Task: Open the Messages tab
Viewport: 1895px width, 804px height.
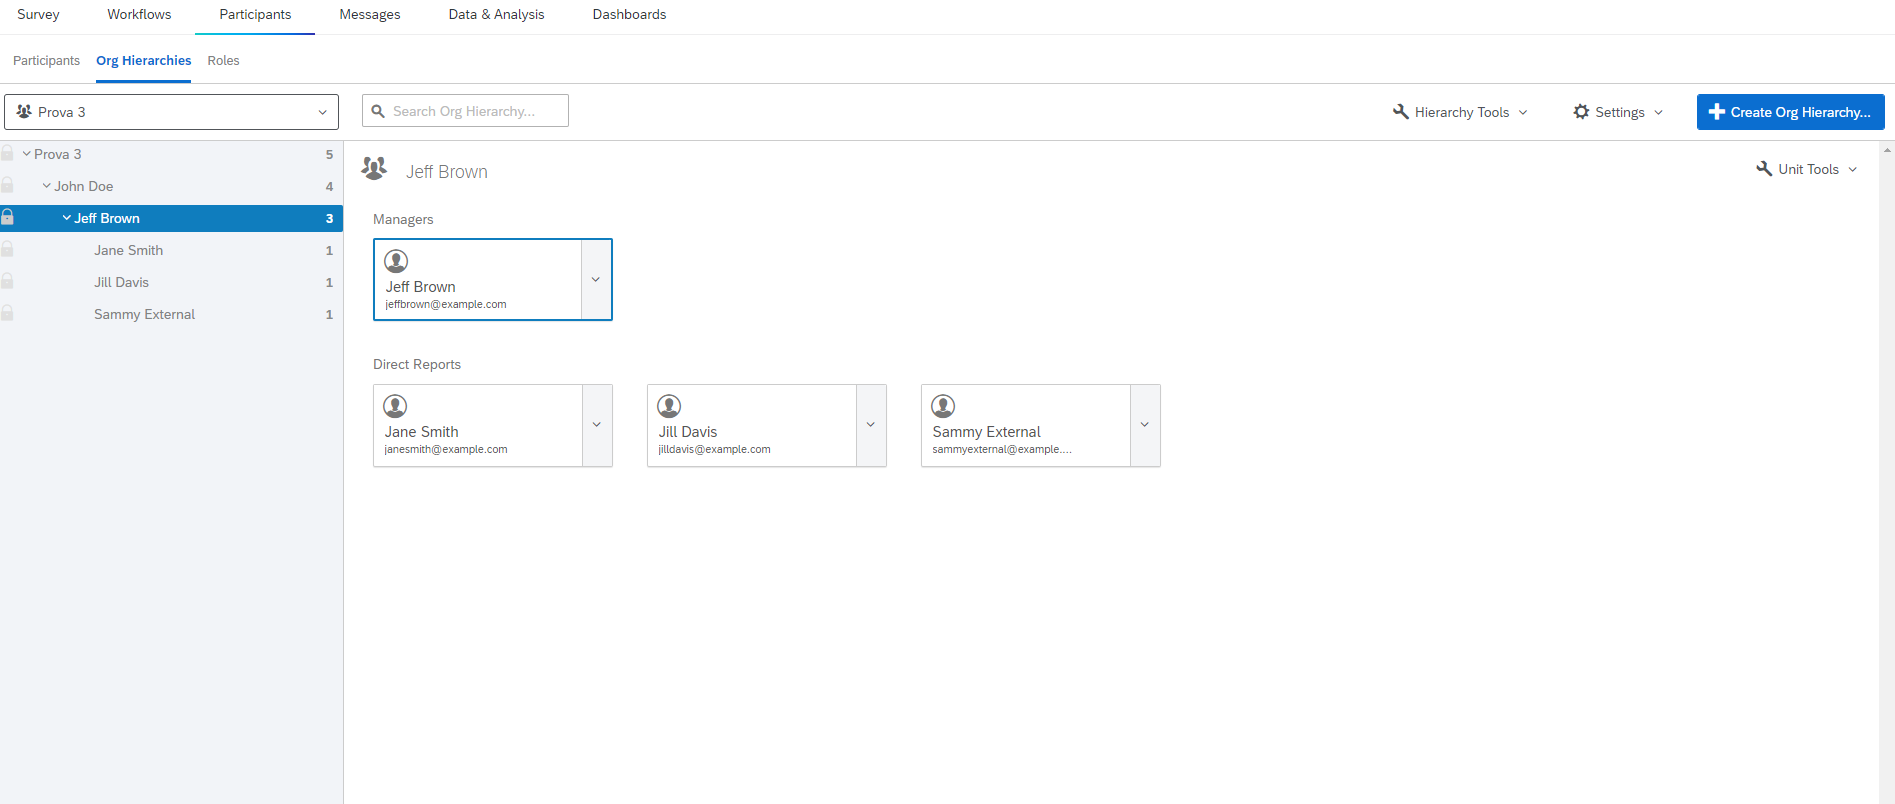Action: 370,15
